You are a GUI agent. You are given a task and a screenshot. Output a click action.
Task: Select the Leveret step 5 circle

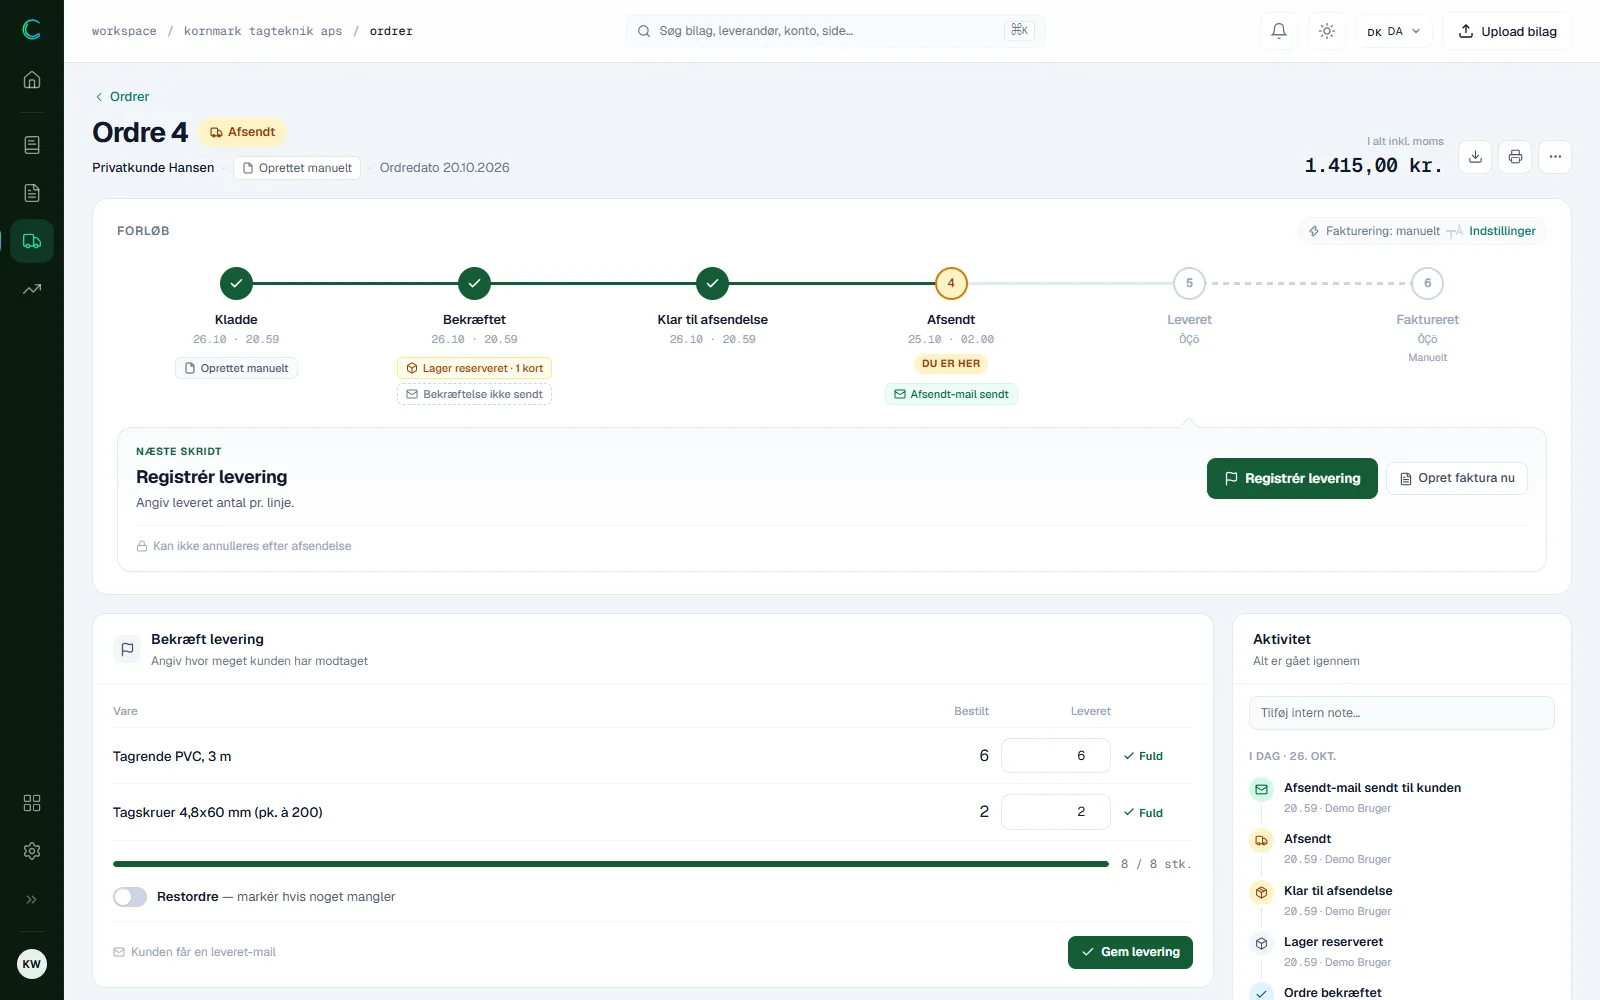(1189, 283)
